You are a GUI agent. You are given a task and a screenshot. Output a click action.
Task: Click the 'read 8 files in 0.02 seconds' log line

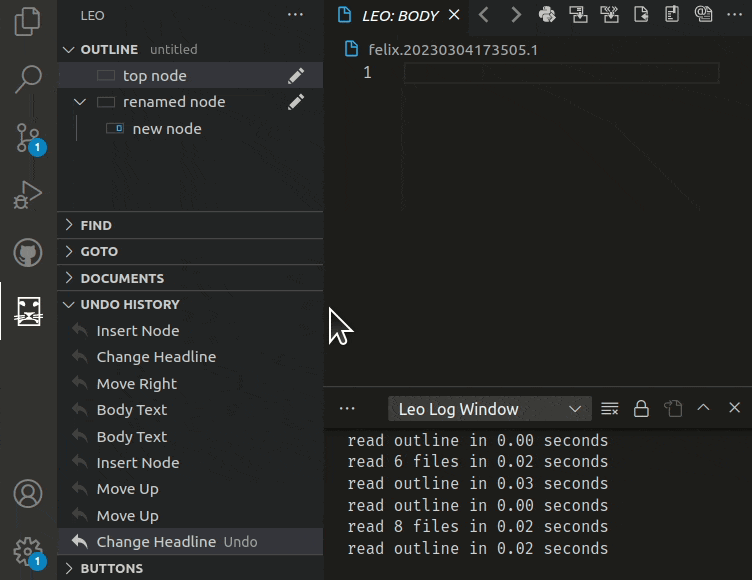point(477,527)
